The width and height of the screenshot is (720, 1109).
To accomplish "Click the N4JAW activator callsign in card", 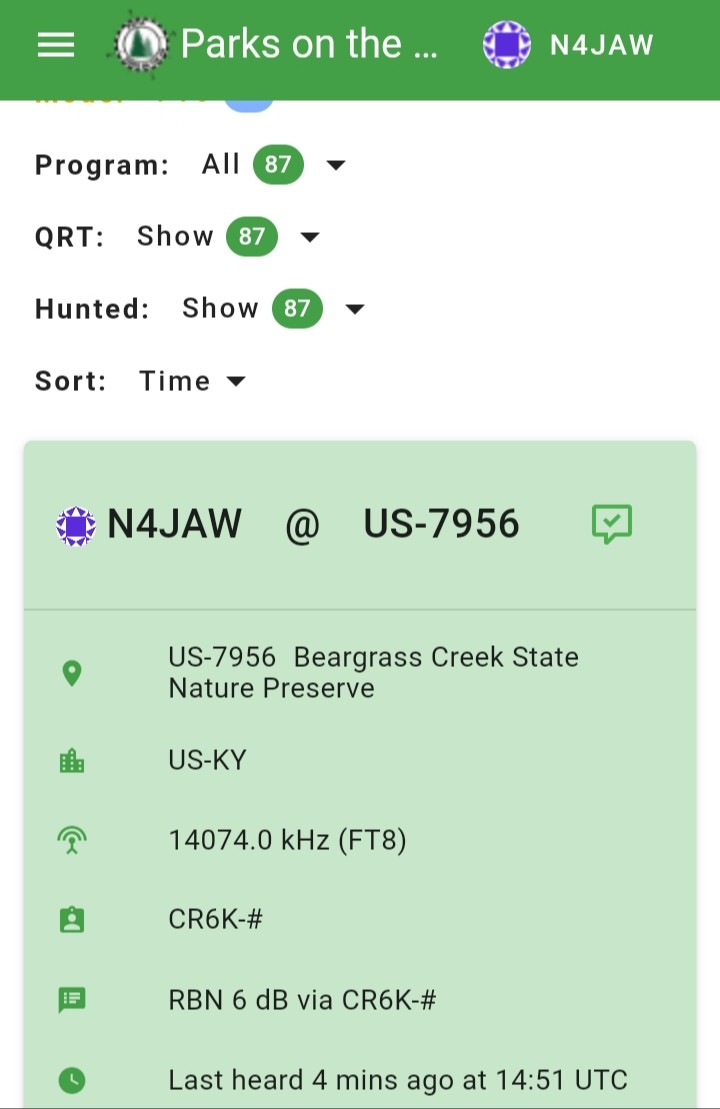I will click(174, 524).
